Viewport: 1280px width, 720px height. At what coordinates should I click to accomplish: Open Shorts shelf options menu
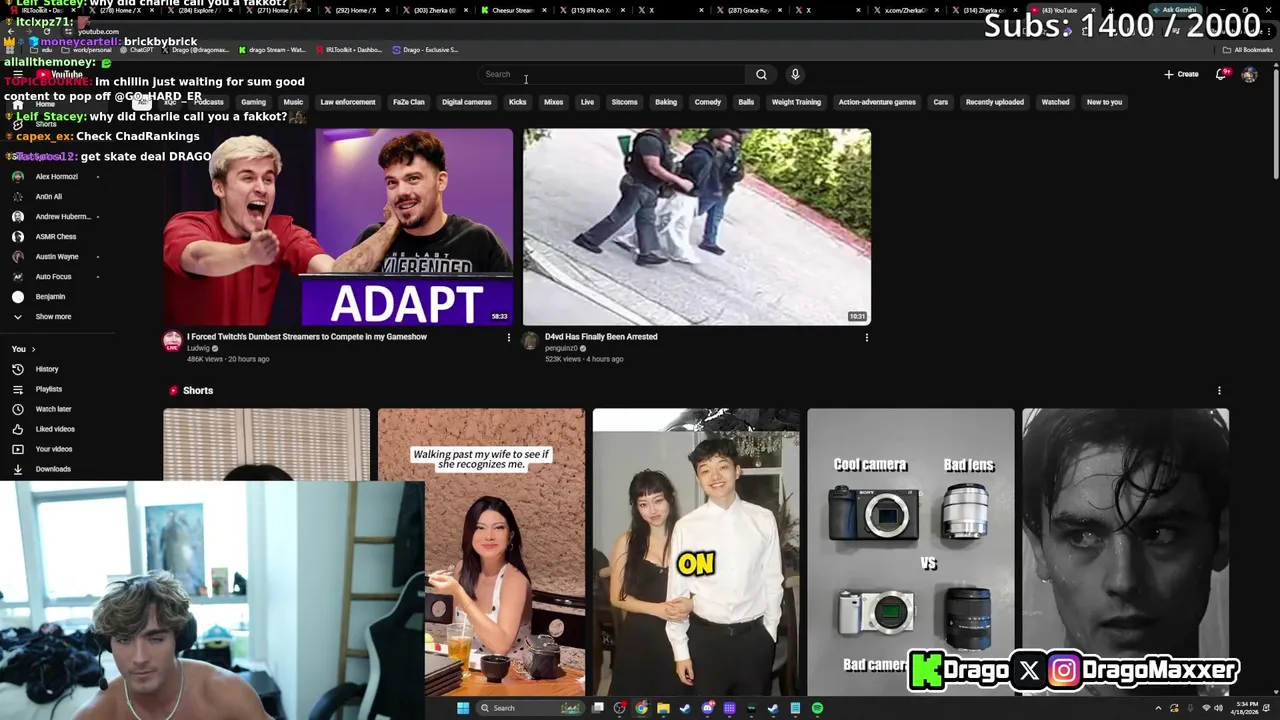pos(1219,391)
